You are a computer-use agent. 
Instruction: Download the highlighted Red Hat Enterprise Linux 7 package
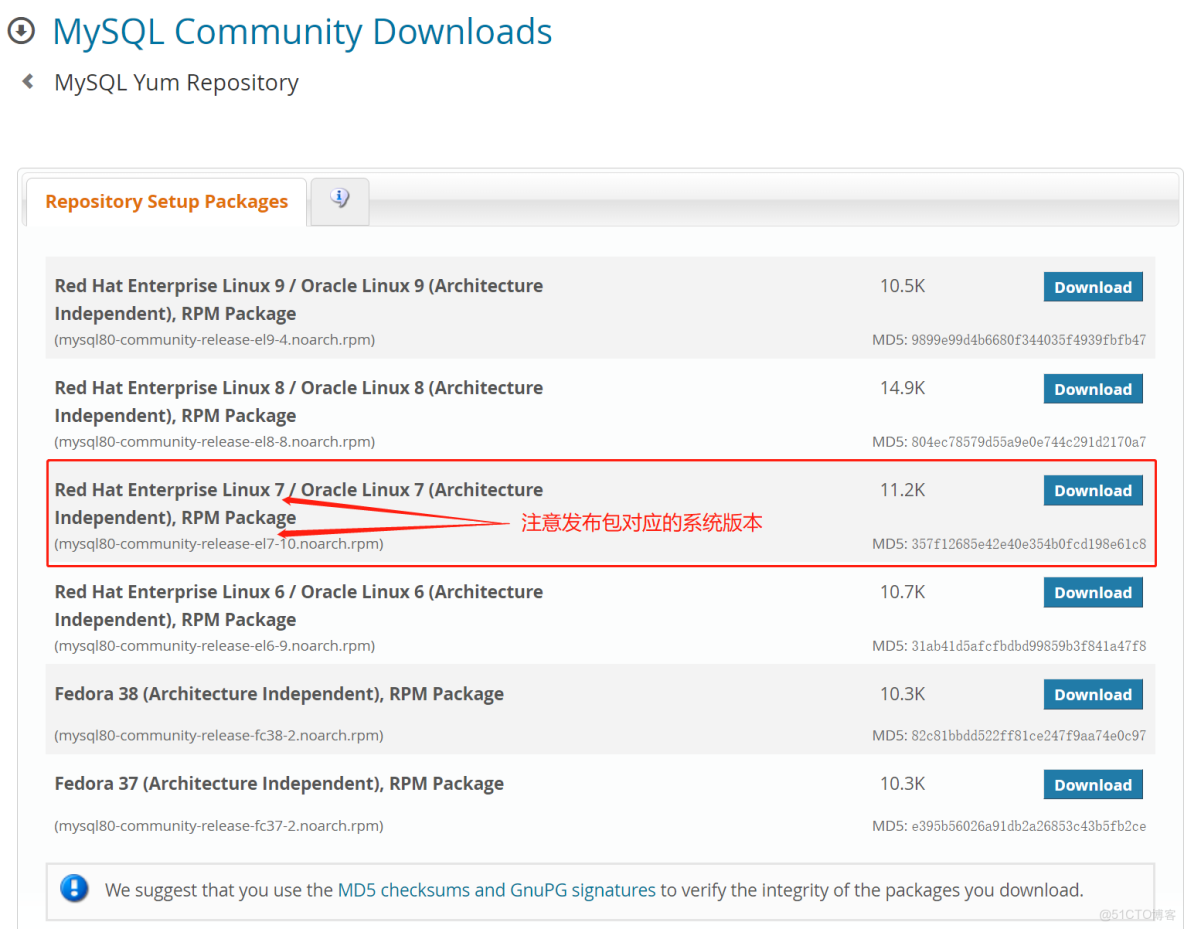click(1093, 490)
